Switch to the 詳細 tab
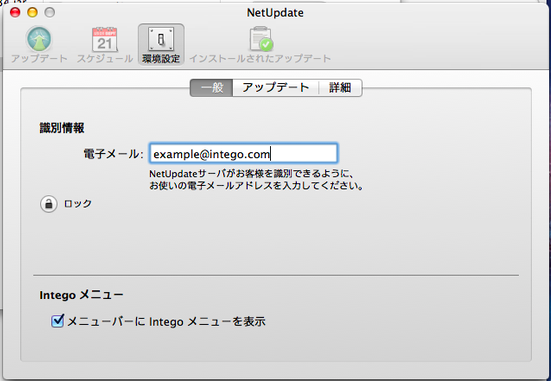This screenshot has height=381, width=551. pos(340,88)
